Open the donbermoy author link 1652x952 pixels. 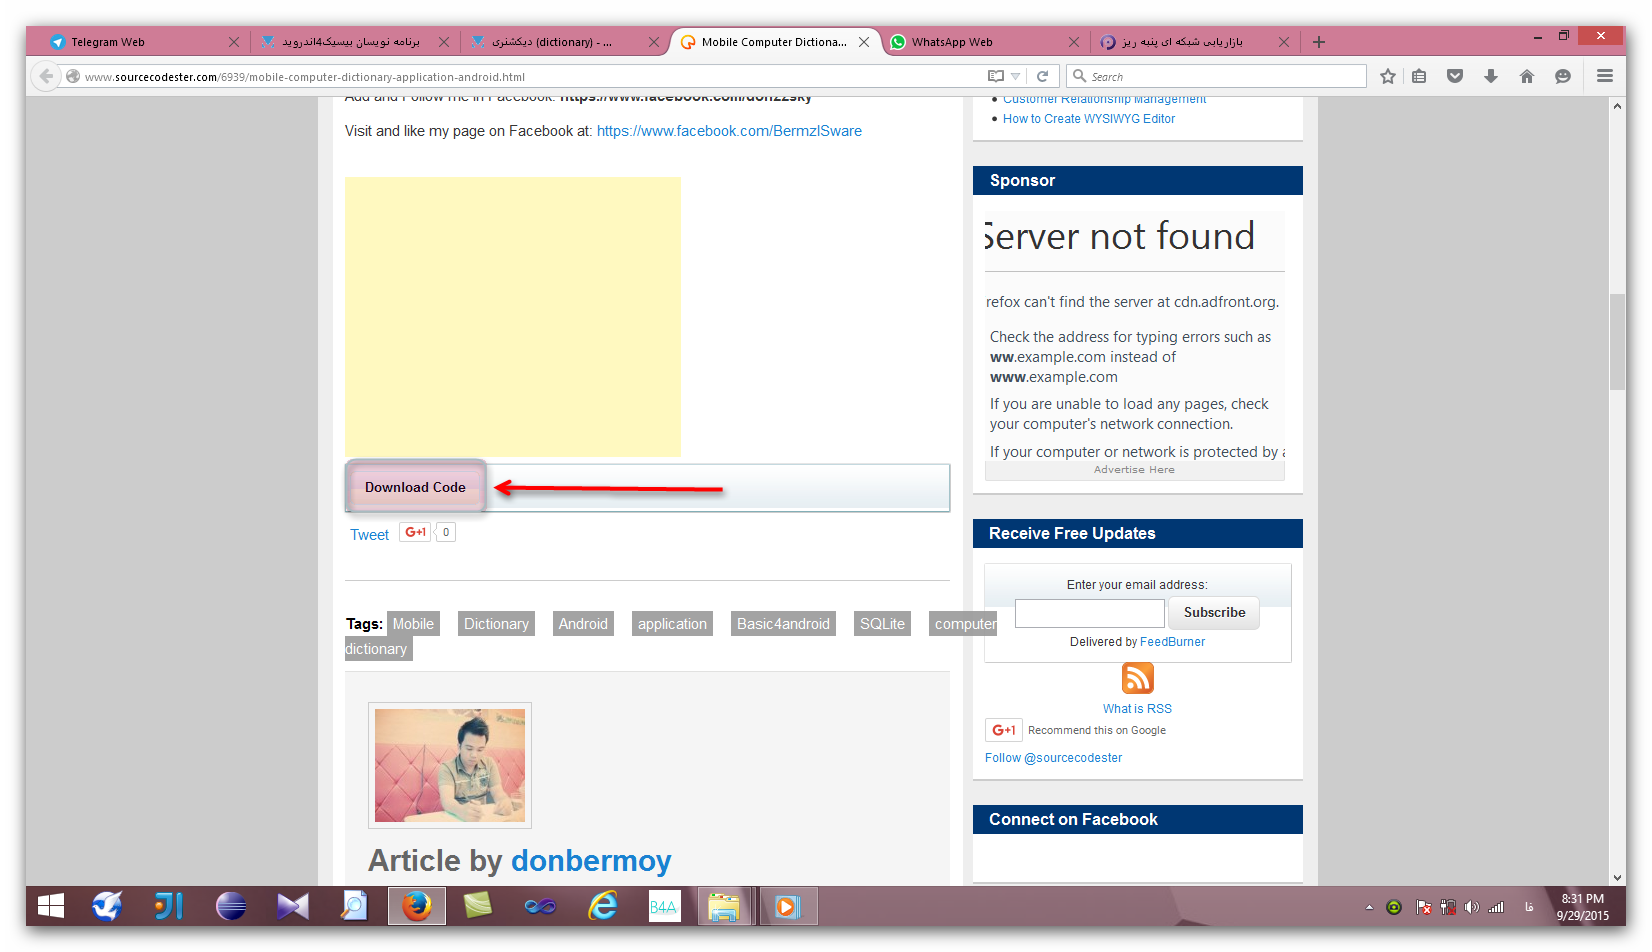(591, 861)
